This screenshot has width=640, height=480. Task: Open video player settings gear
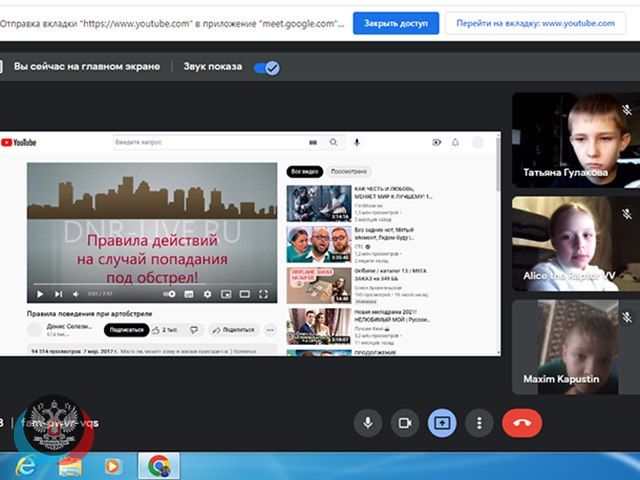tap(207, 294)
